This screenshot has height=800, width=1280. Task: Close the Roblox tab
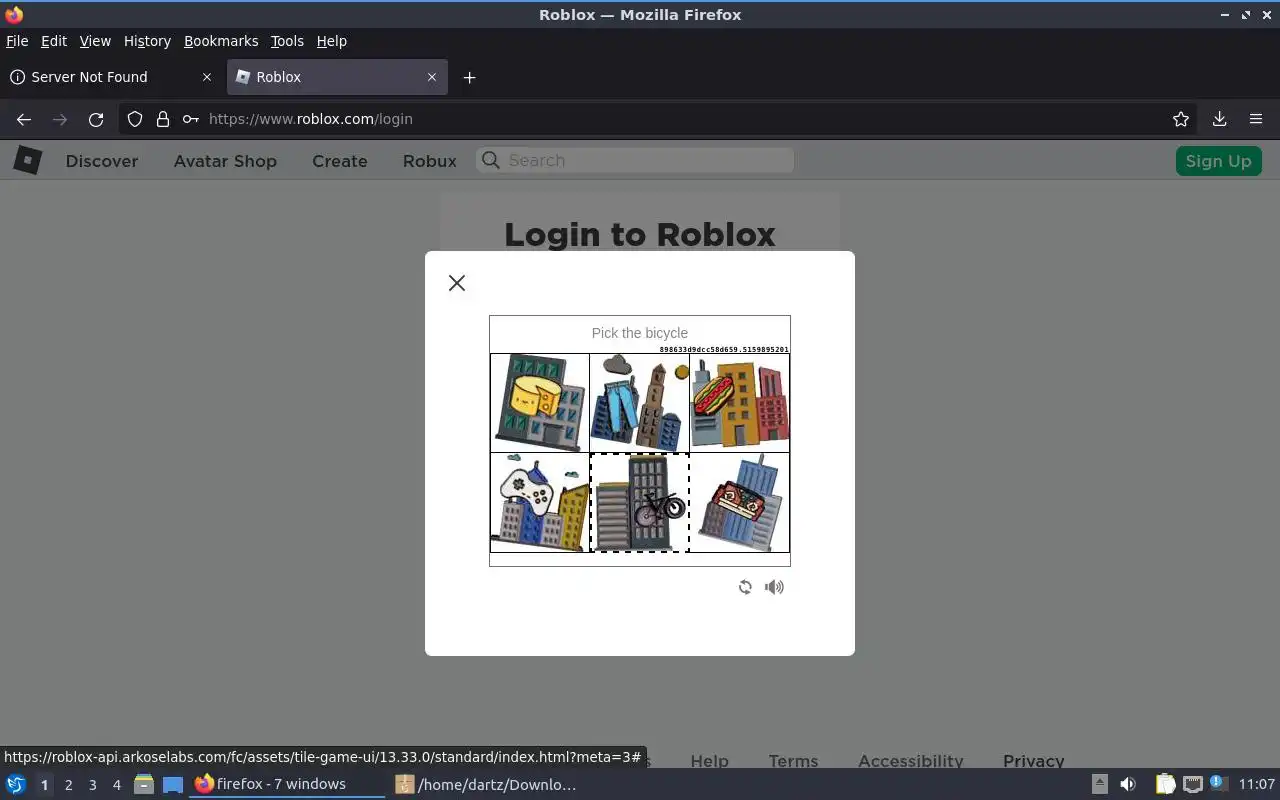click(x=432, y=77)
